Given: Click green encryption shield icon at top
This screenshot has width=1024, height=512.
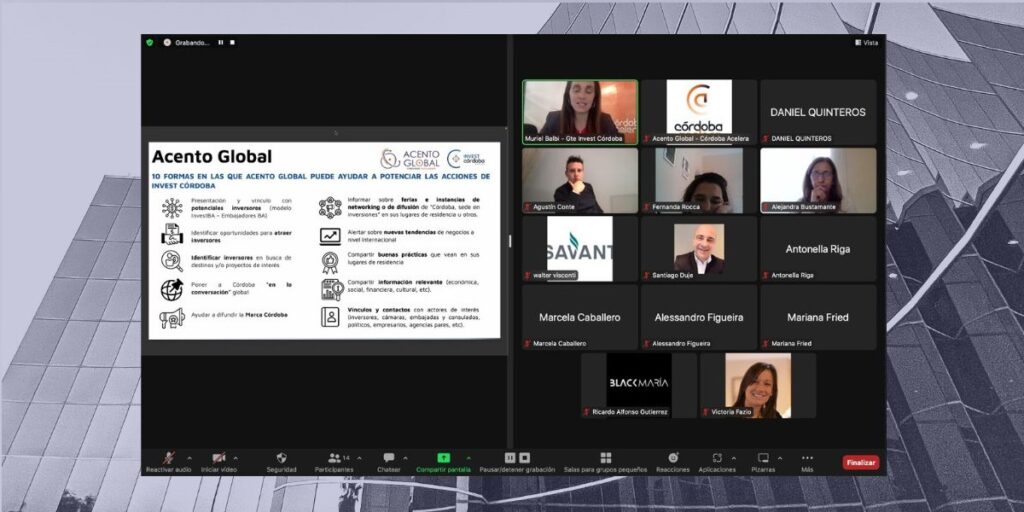Looking at the screenshot, I should pyautogui.click(x=150, y=42).
